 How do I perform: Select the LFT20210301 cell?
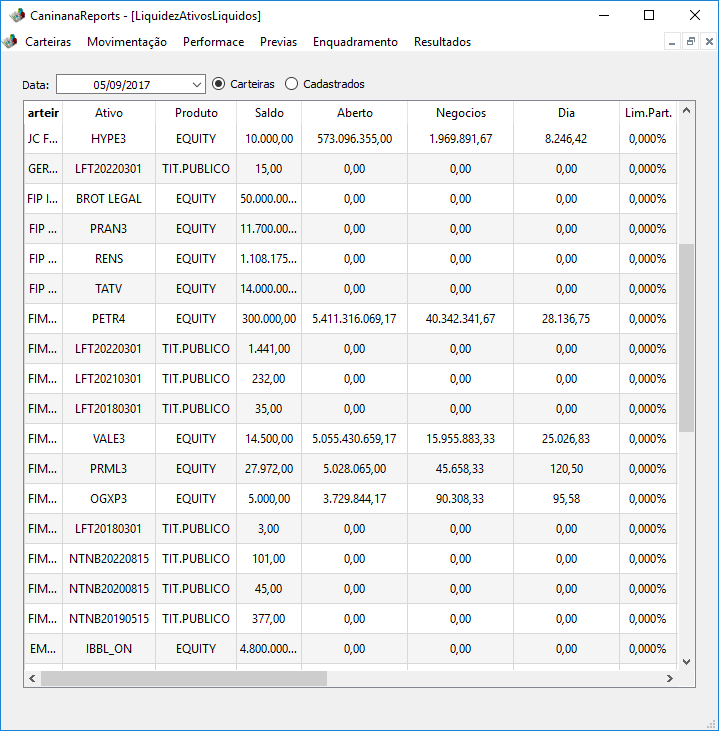pos(109,379)
